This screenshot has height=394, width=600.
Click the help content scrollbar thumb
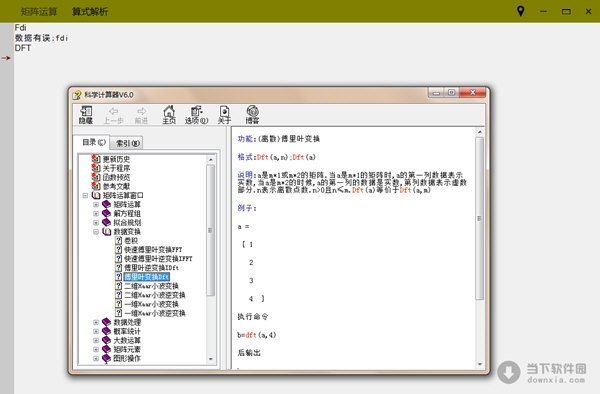(479, 218)
